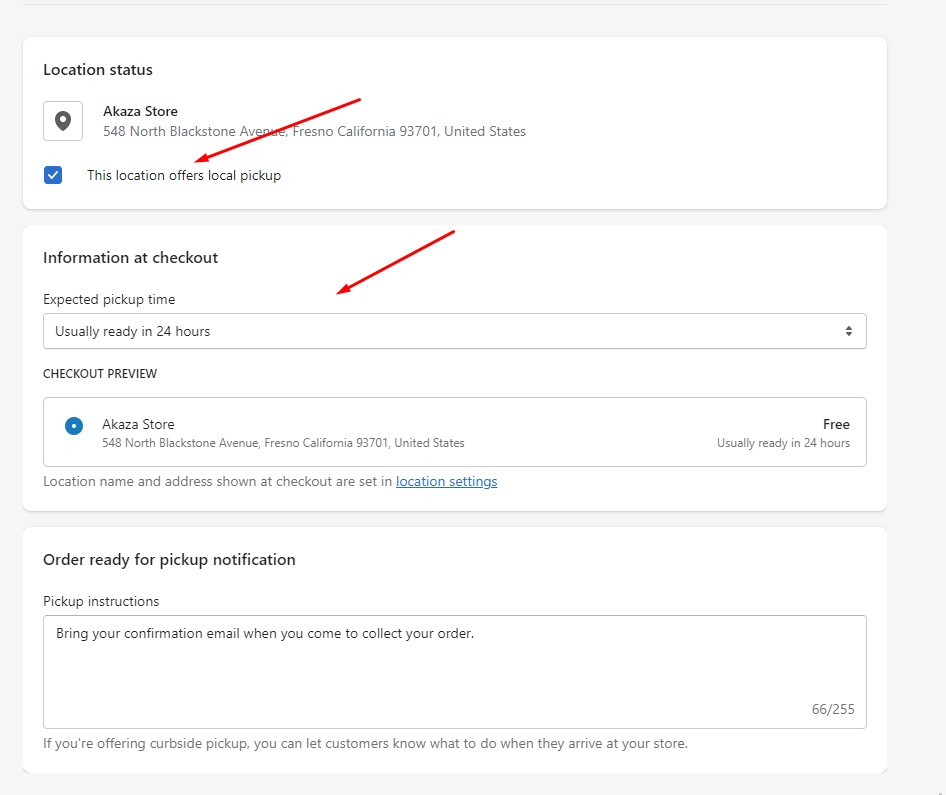The width and height of the screenshot is (946, 795).
Task: Click the store address under Location status
Action: [x=314, y=131]
